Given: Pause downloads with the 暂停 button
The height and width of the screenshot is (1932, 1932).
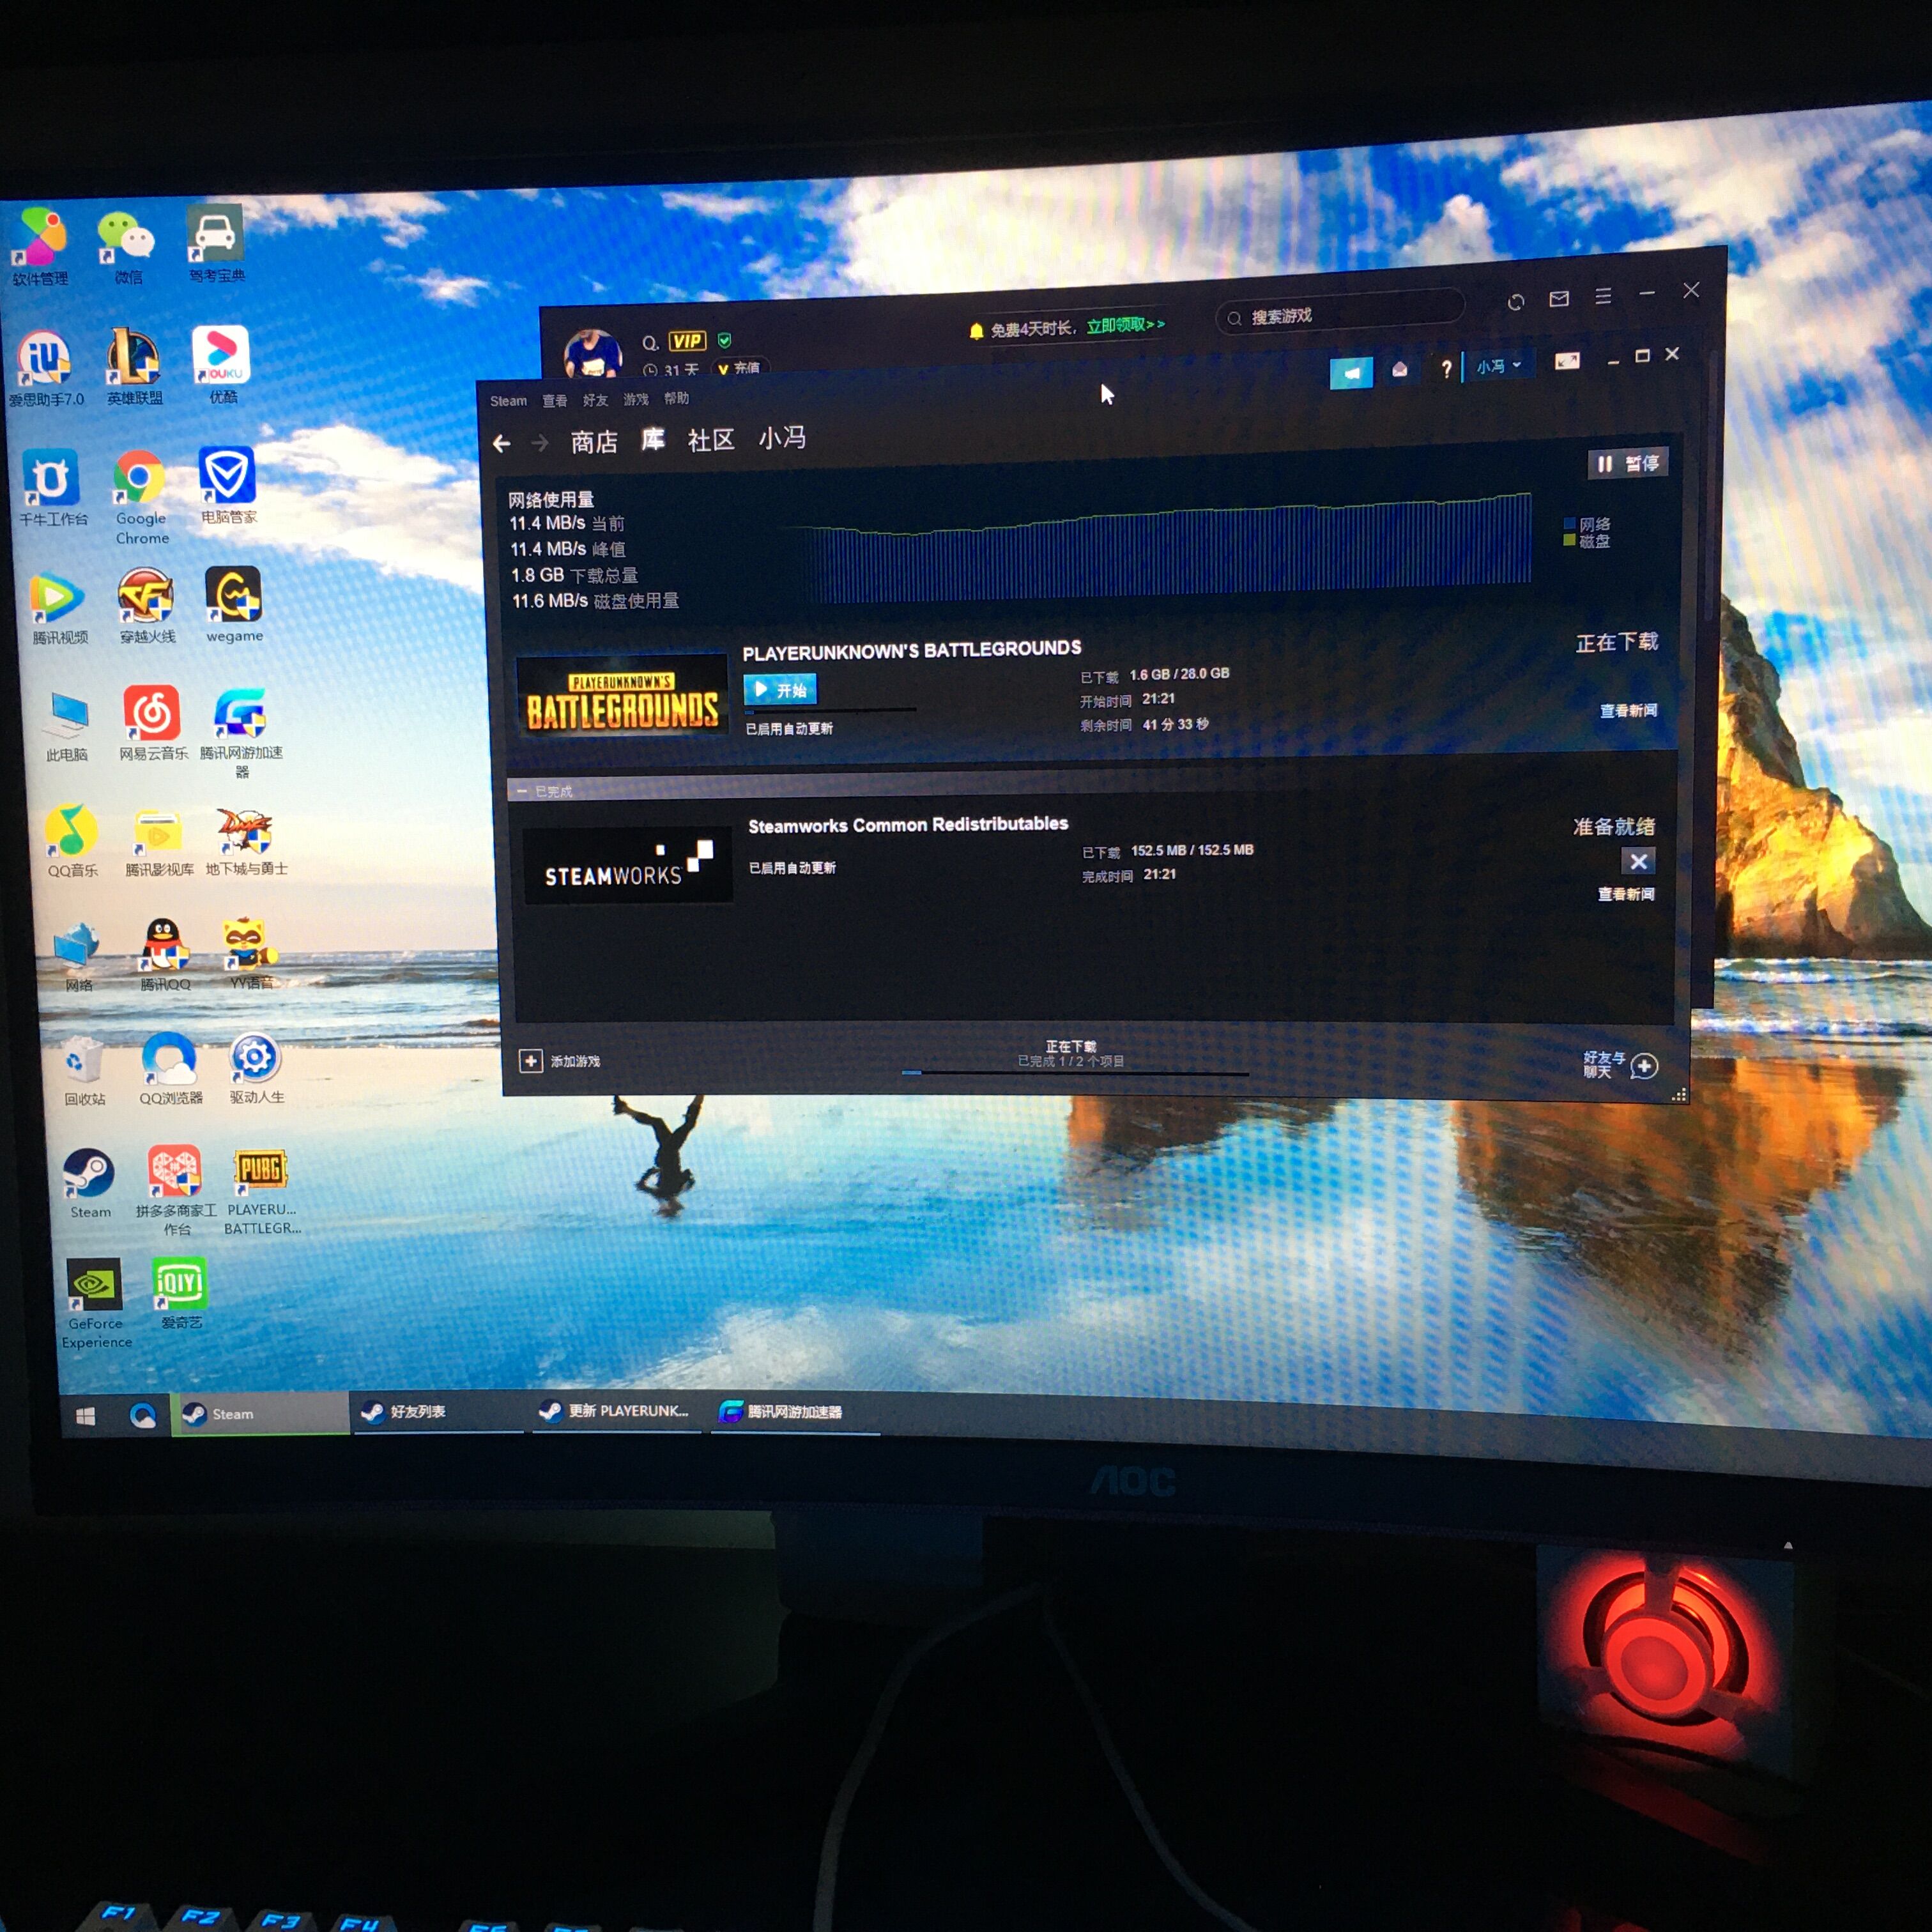Looking at the screenshot, I should (x=1627, y=463).
